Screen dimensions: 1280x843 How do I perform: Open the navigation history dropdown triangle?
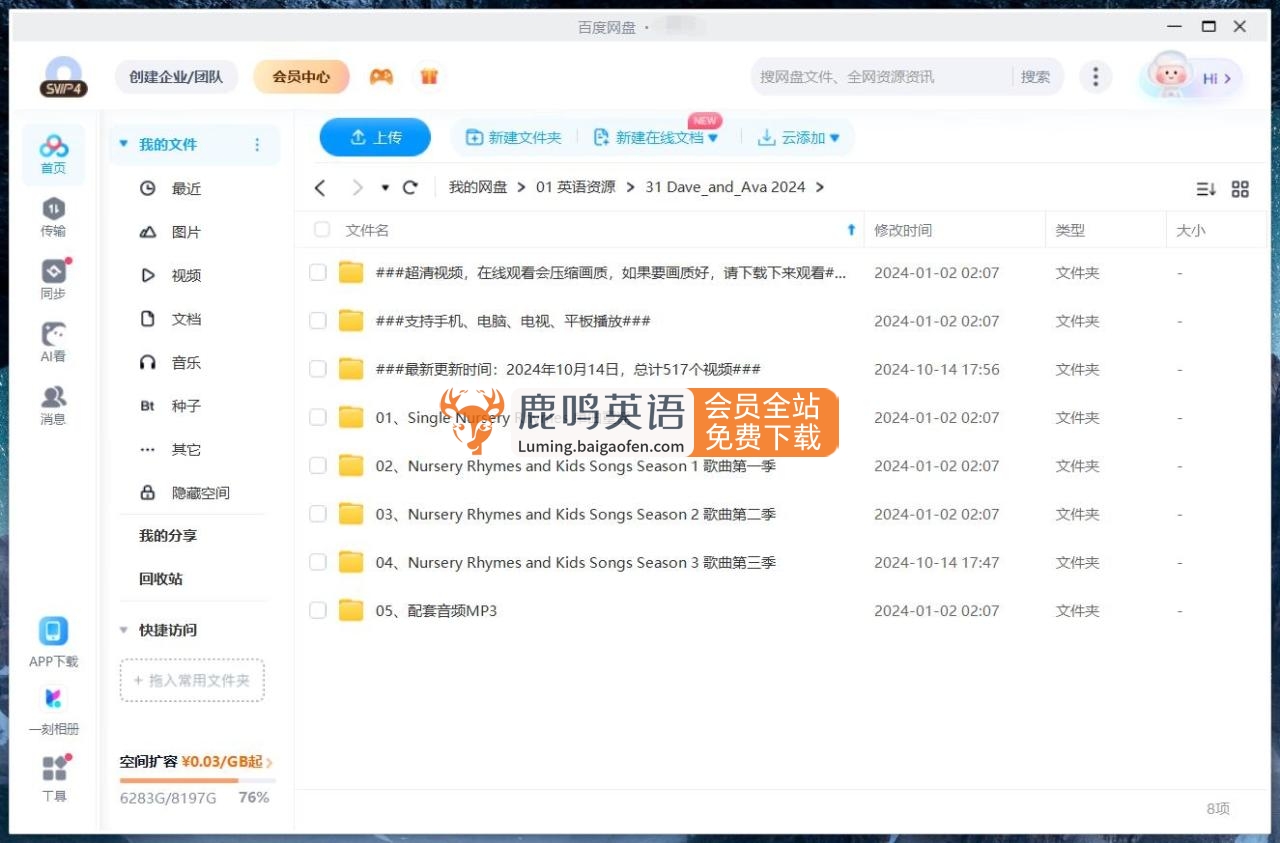pos(385,188)
